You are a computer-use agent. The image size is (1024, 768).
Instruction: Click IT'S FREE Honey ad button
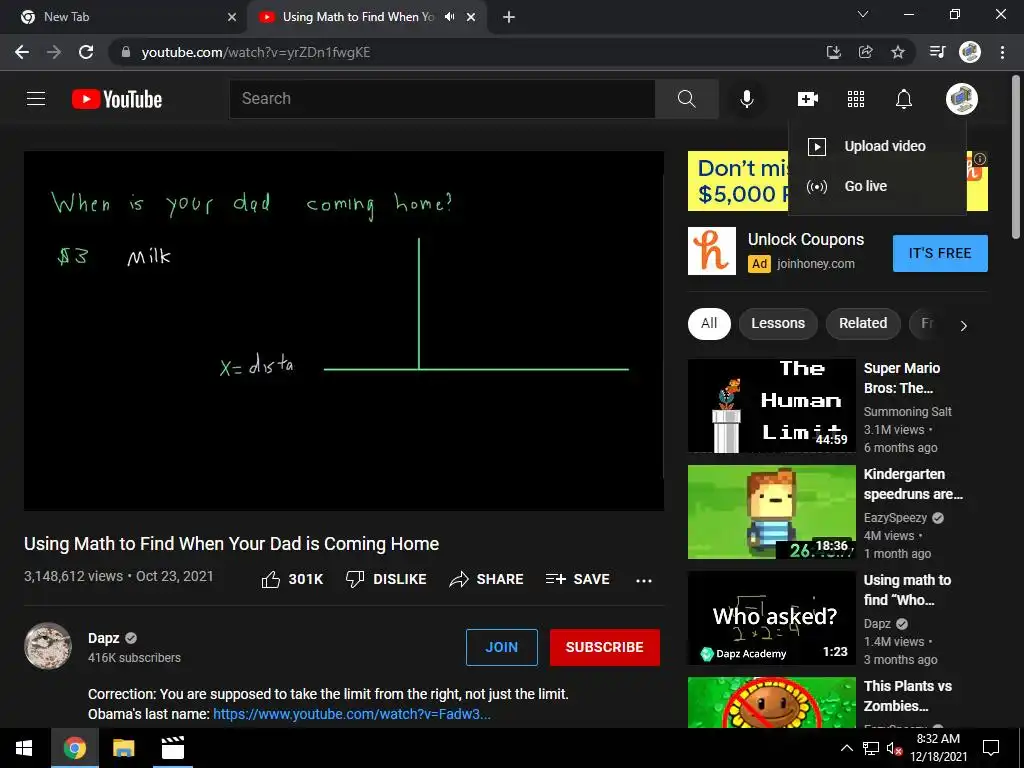[x=940, y=253]
